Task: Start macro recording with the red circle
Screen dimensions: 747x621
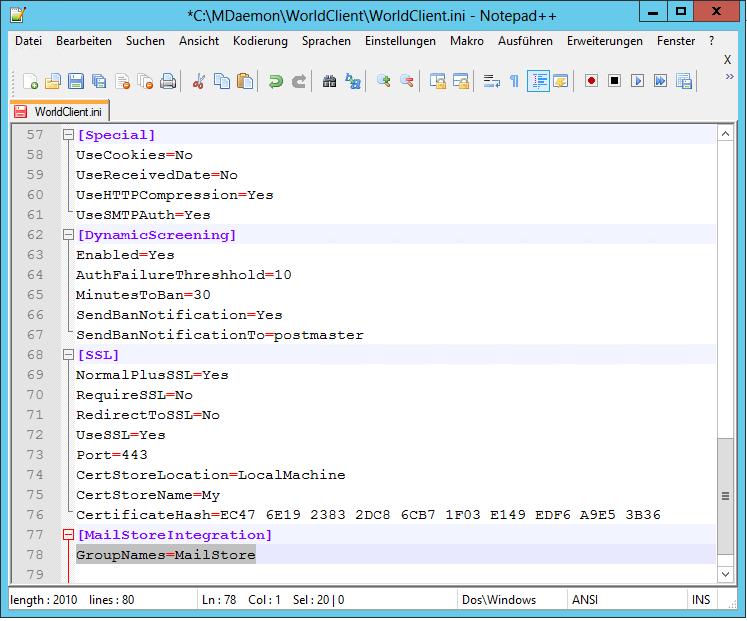Action: tap(592, 81)
